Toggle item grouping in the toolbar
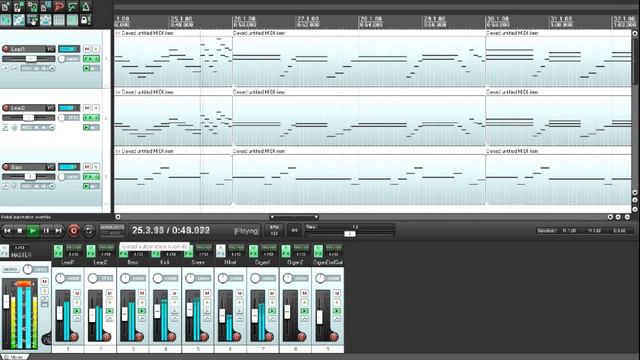 (x=19, y=20)
